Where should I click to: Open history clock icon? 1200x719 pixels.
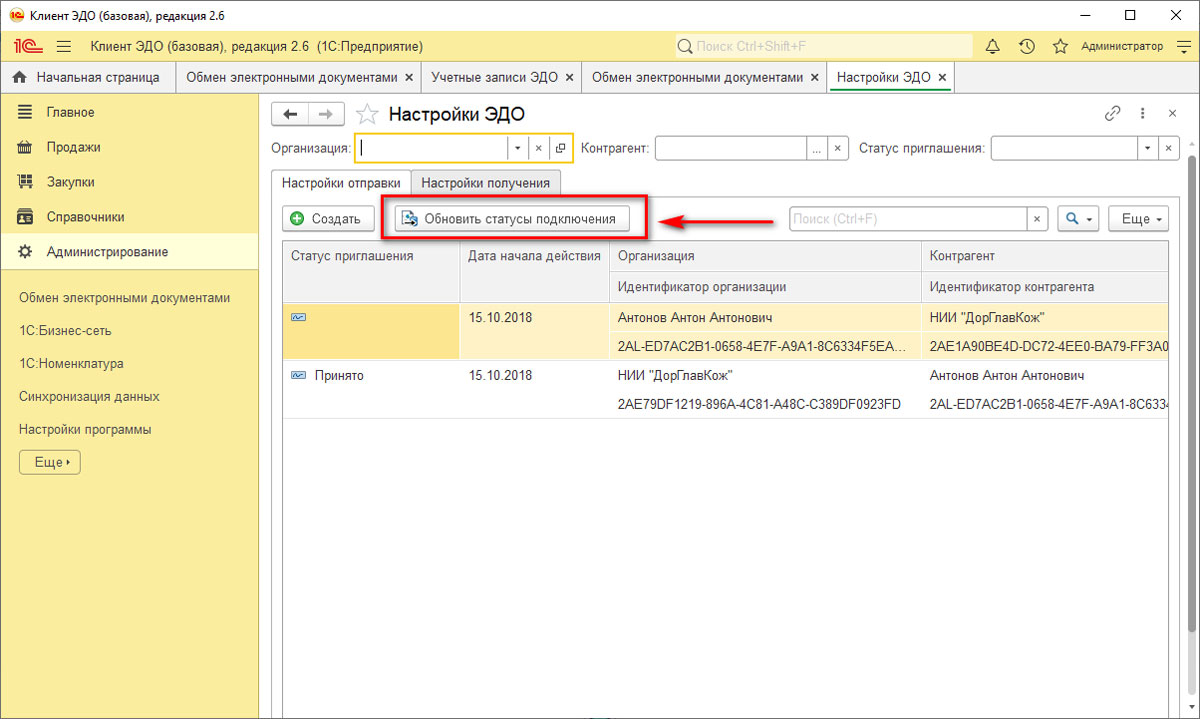click(1027, 46)
